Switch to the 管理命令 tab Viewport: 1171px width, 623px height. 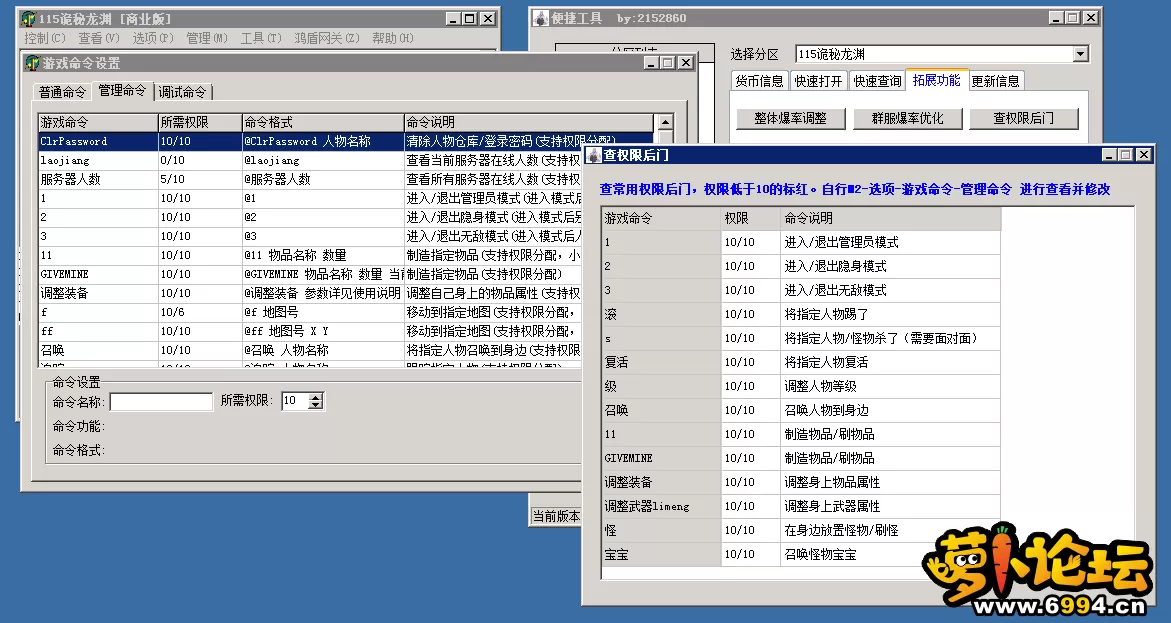pos(122,90)
